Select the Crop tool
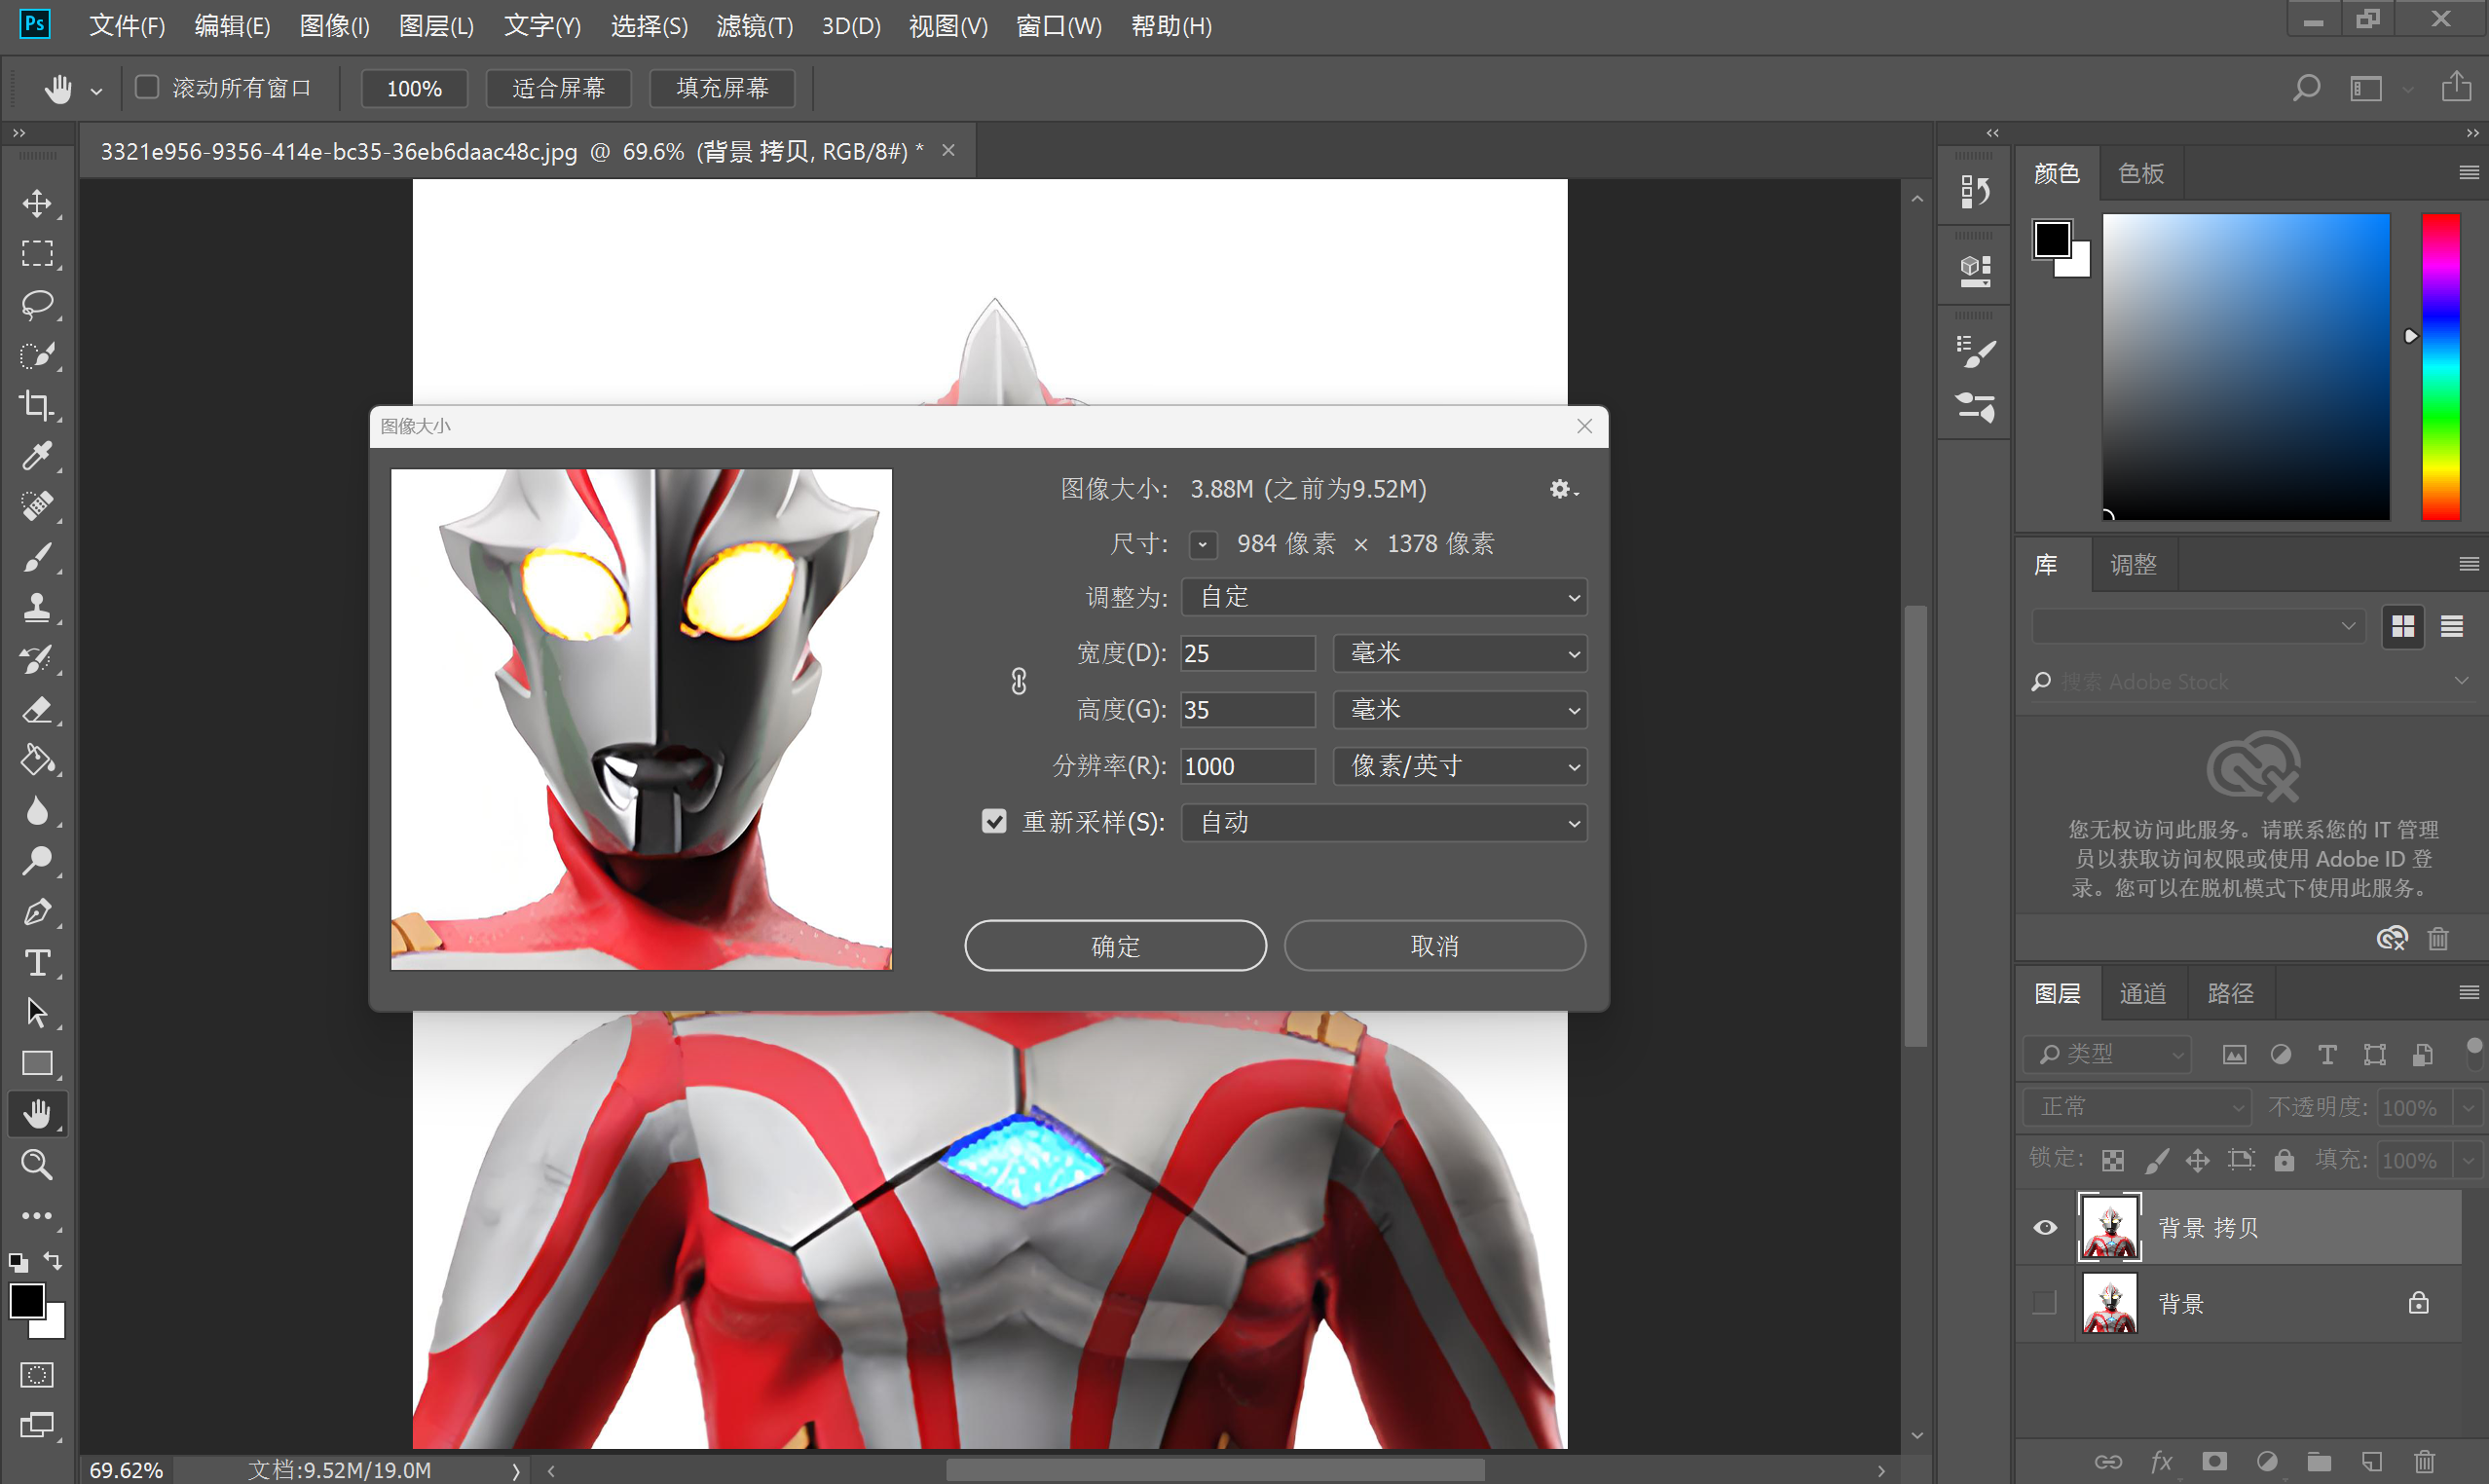The height and width of the screenshot is (1484, 2489). 38,405
